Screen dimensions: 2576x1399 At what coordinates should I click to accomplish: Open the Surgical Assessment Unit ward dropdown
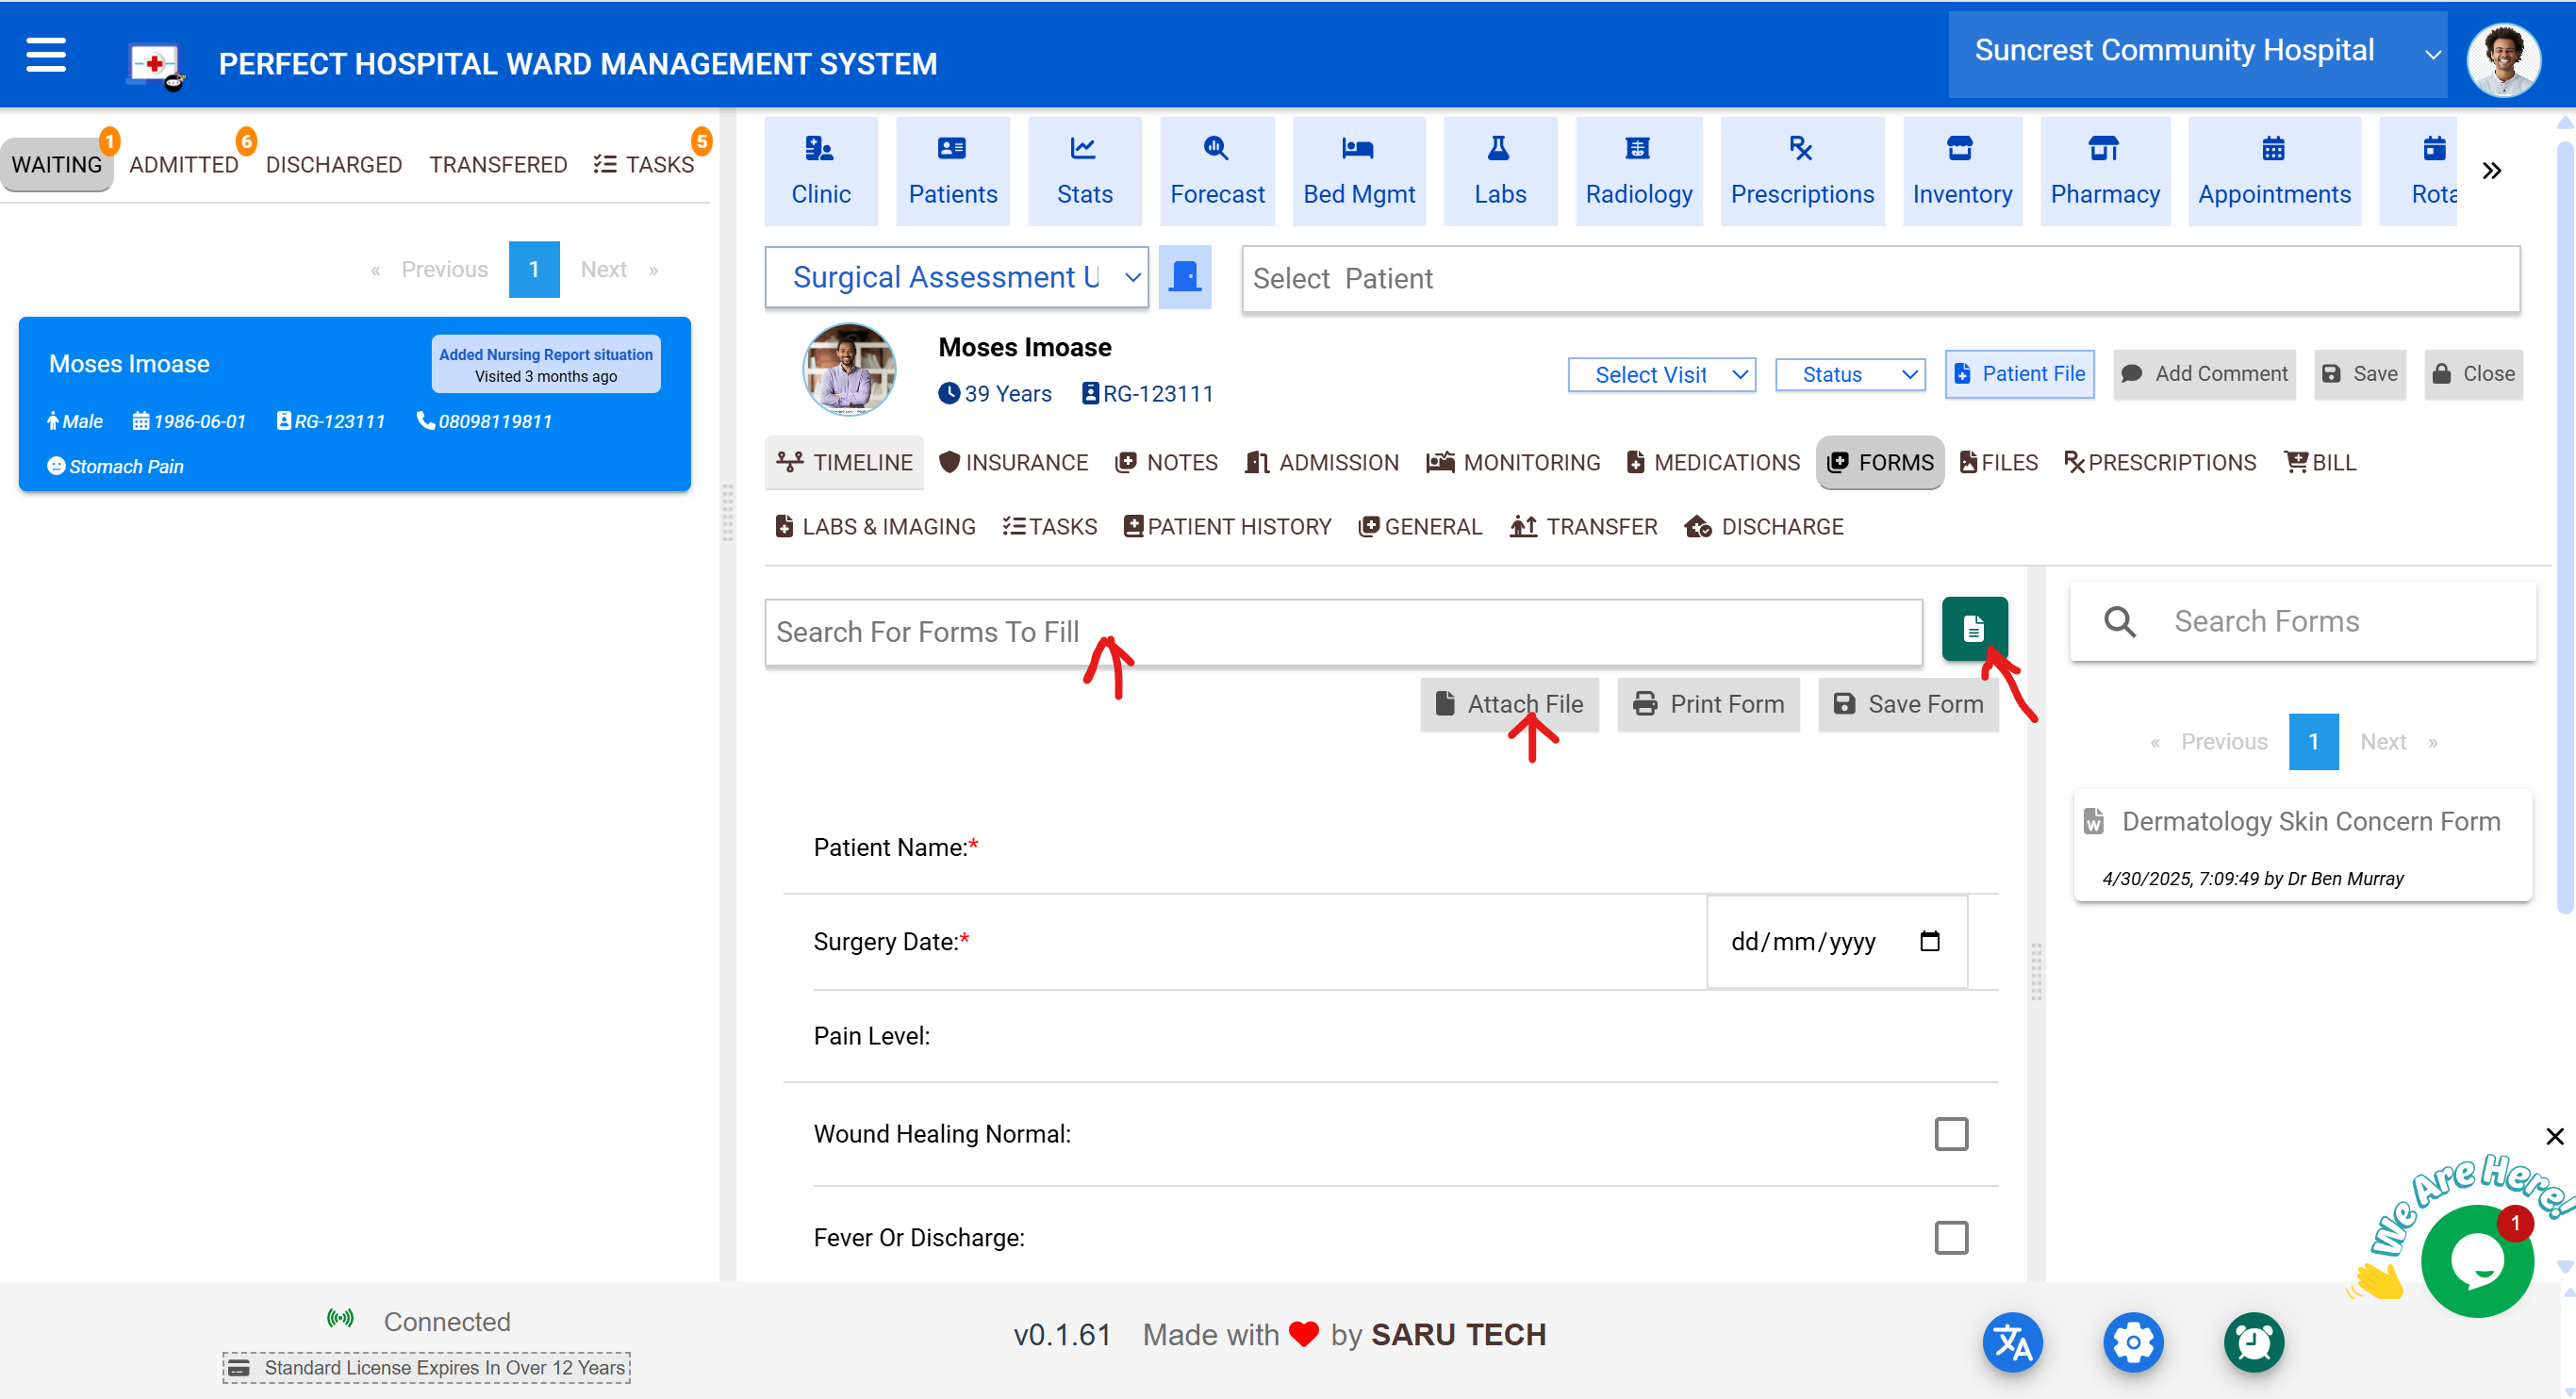(x=956, y=277)
